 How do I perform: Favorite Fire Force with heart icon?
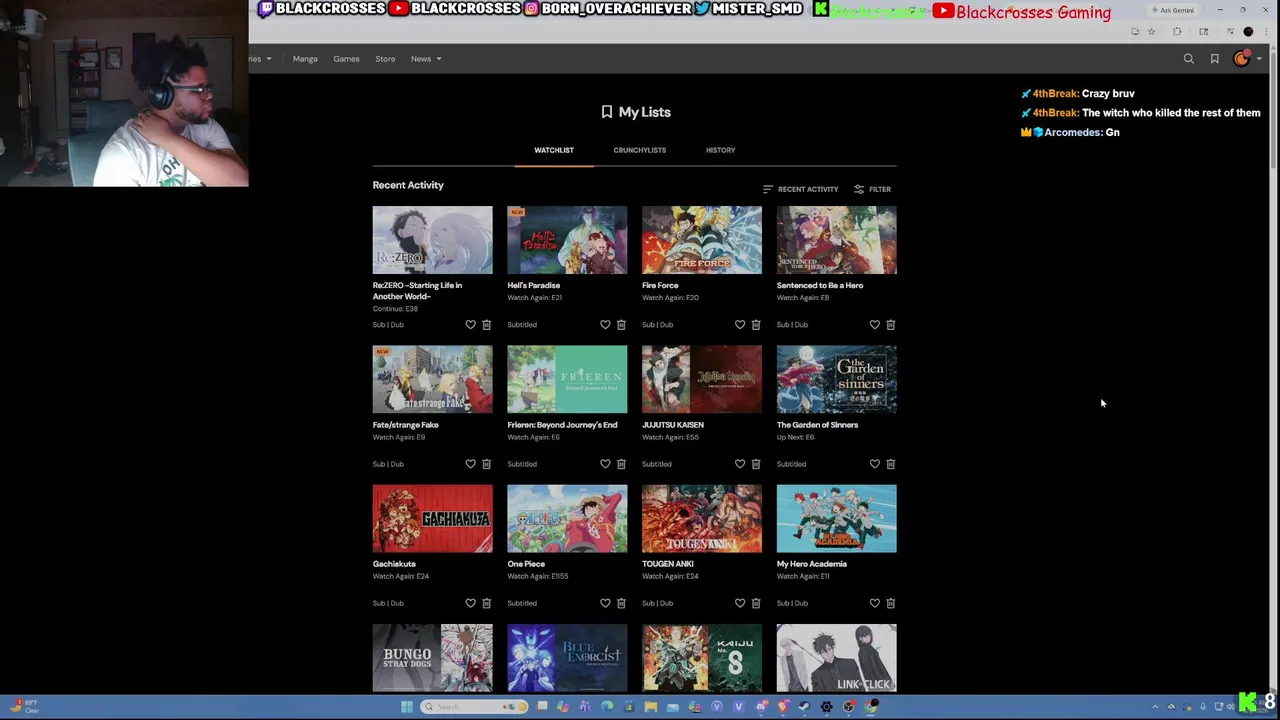(x=740, y=325)
